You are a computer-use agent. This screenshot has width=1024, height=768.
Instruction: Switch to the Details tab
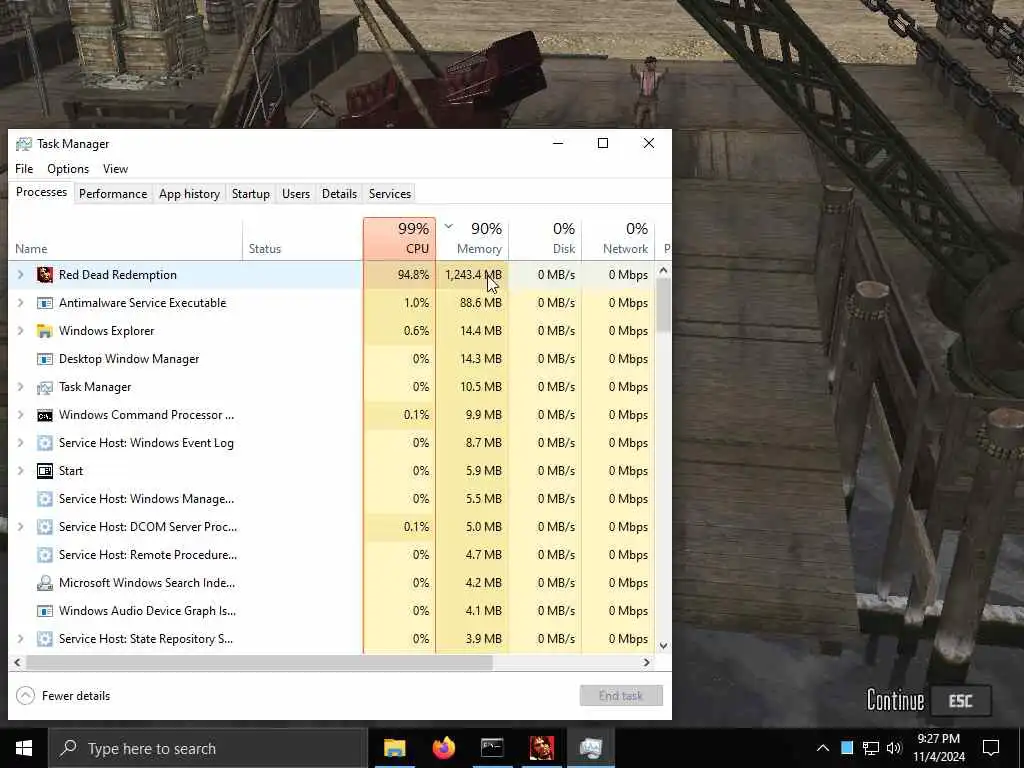(x=340, y=194)
